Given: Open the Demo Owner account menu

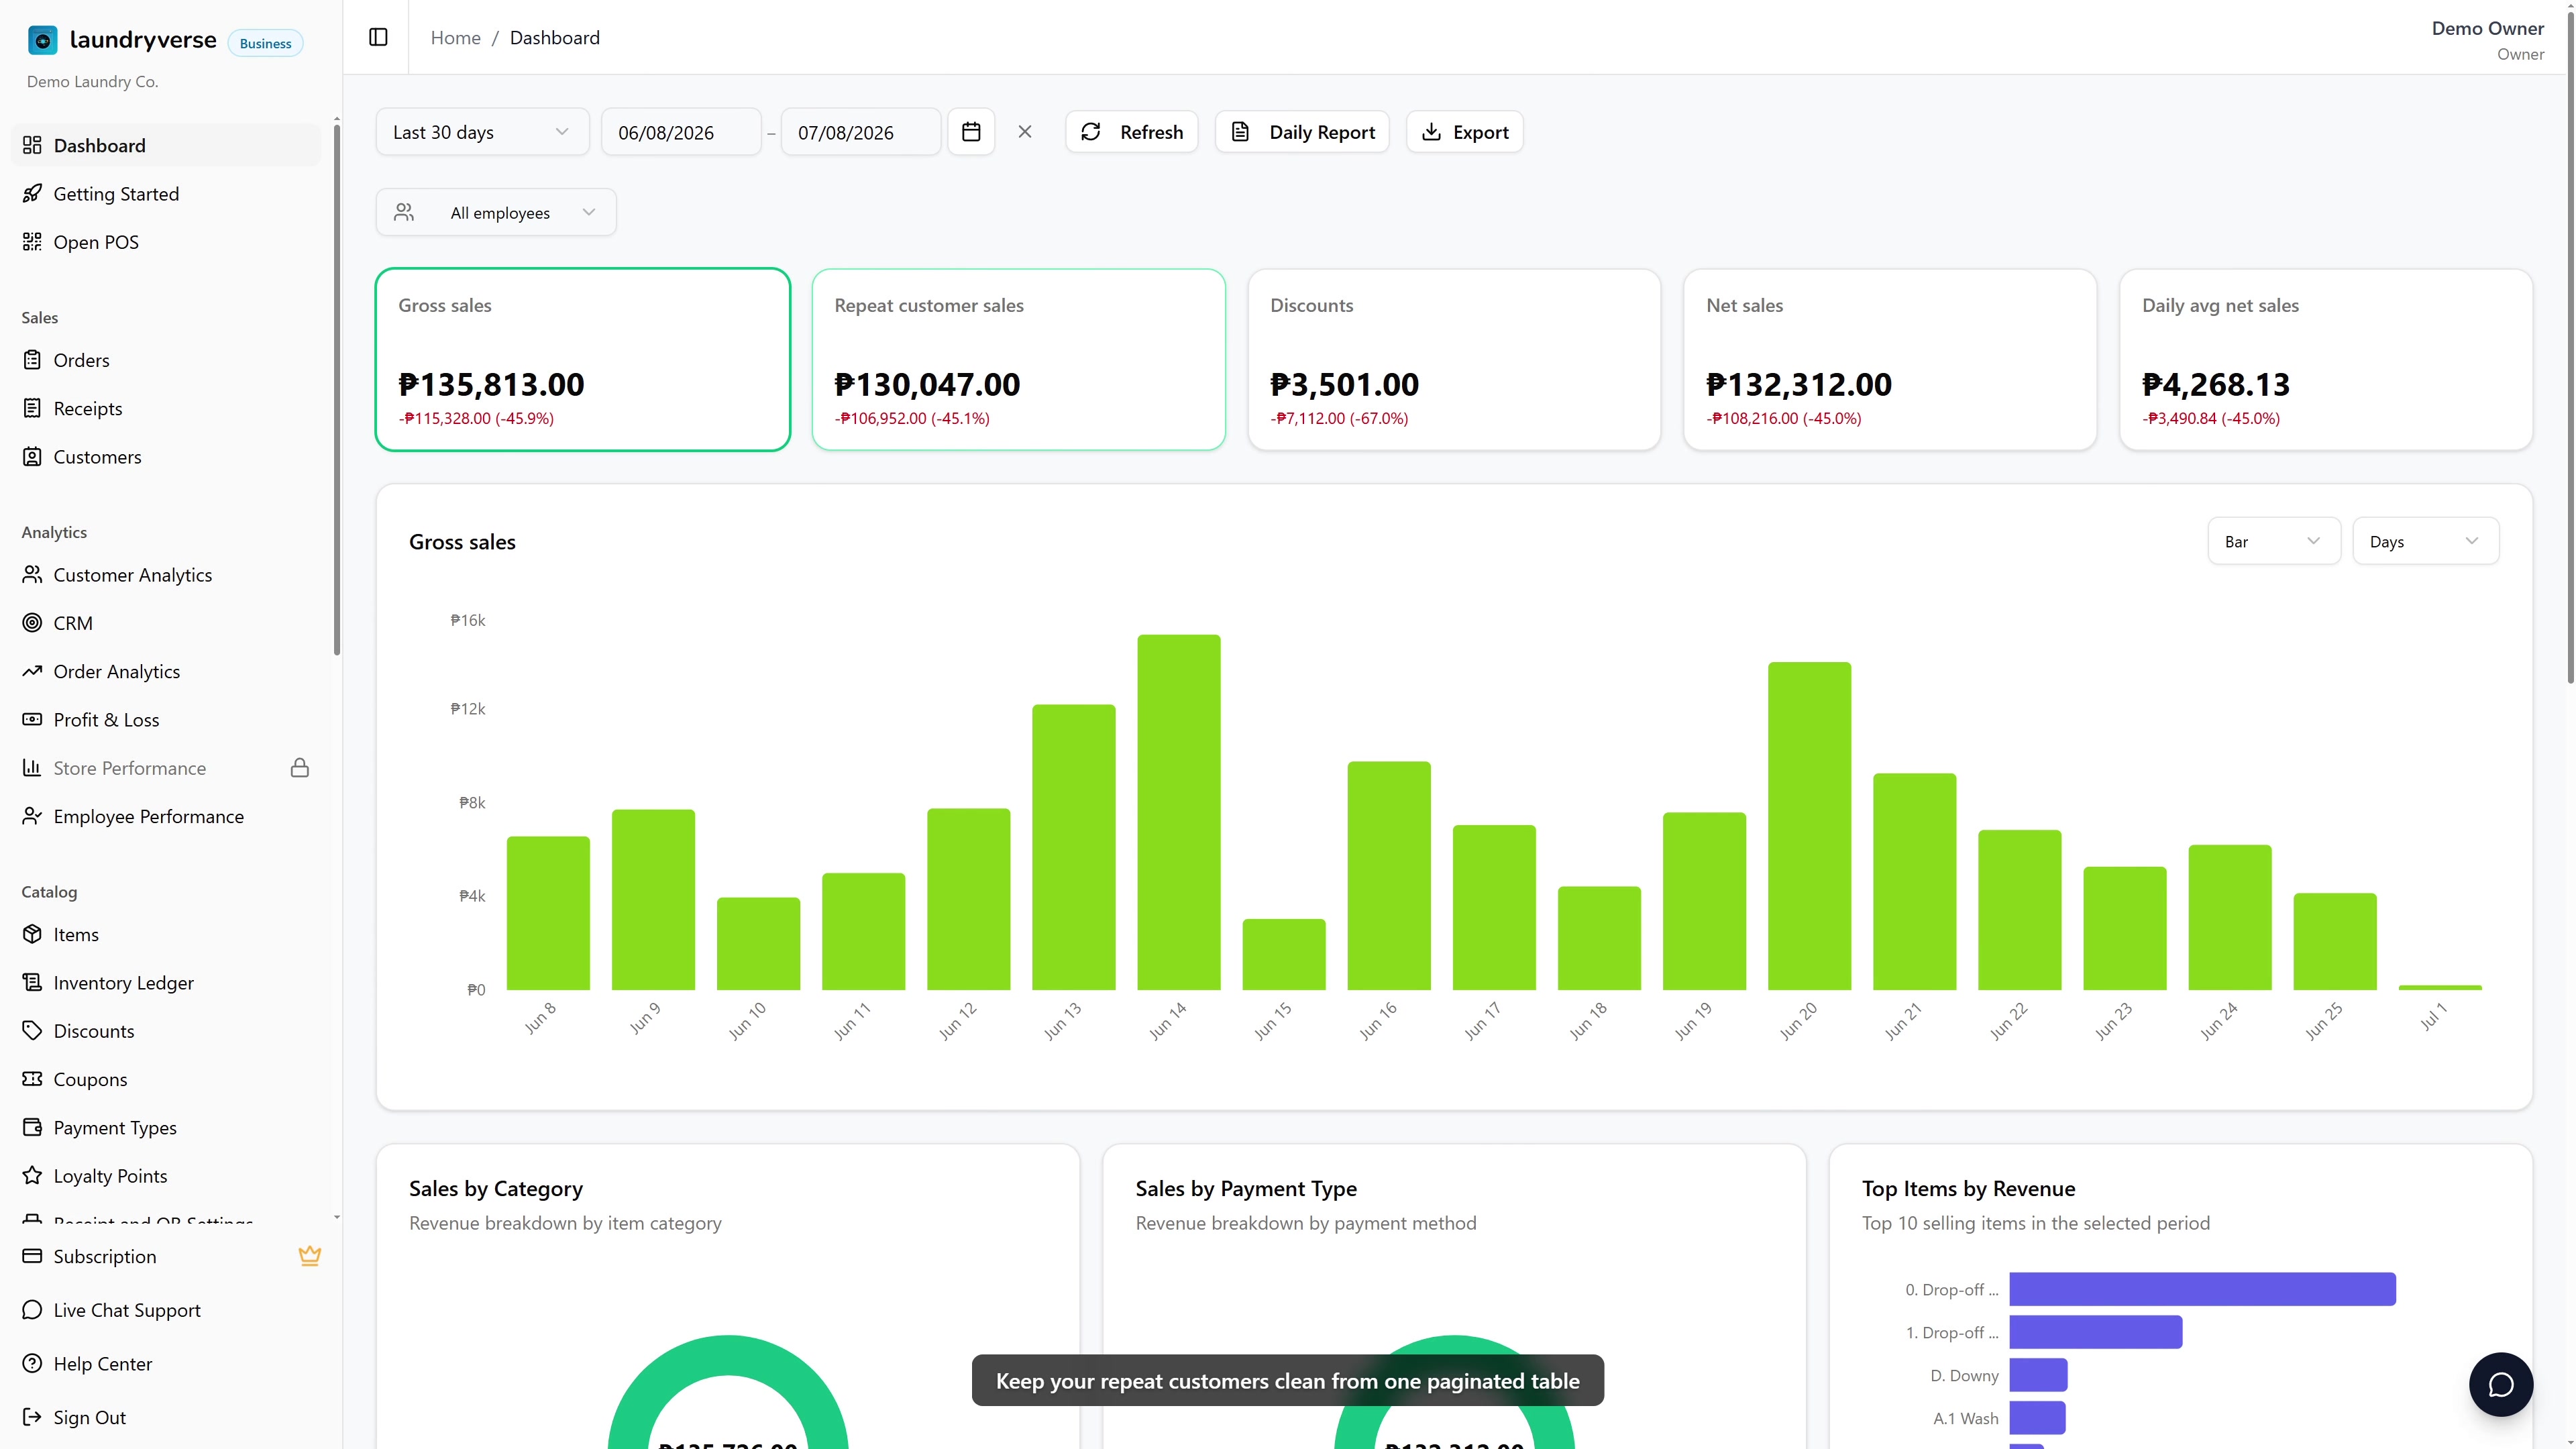Looking at the screenshot, I should click(2487, 40).
